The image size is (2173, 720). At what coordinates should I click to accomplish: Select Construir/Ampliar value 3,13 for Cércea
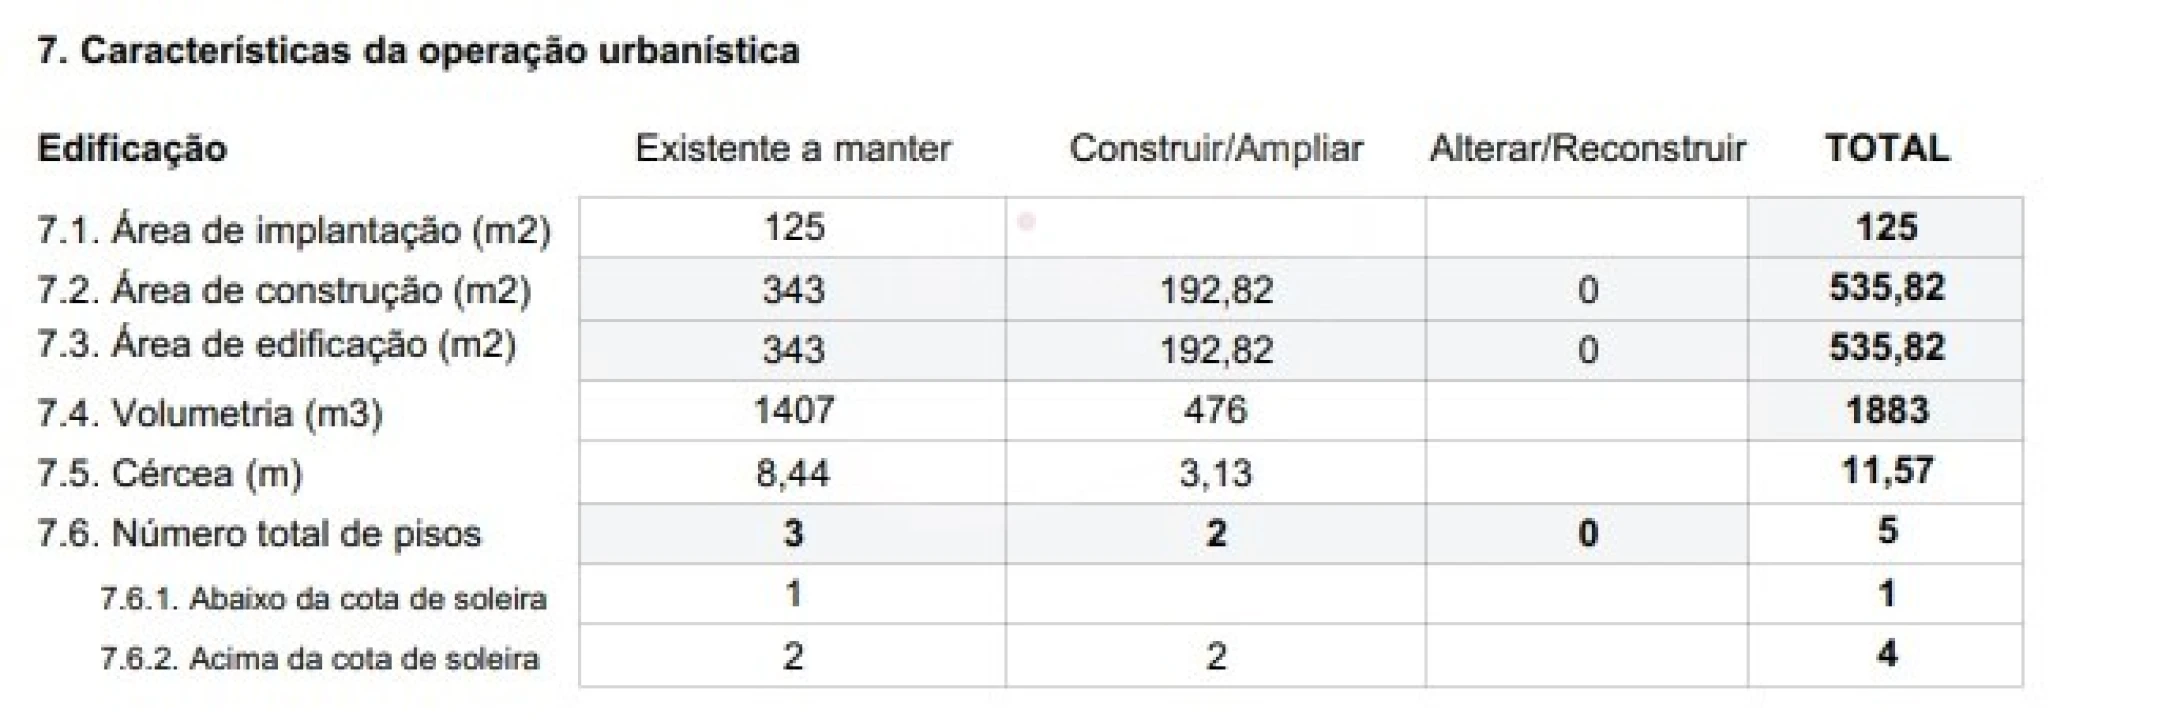(x=1215, y=472)
